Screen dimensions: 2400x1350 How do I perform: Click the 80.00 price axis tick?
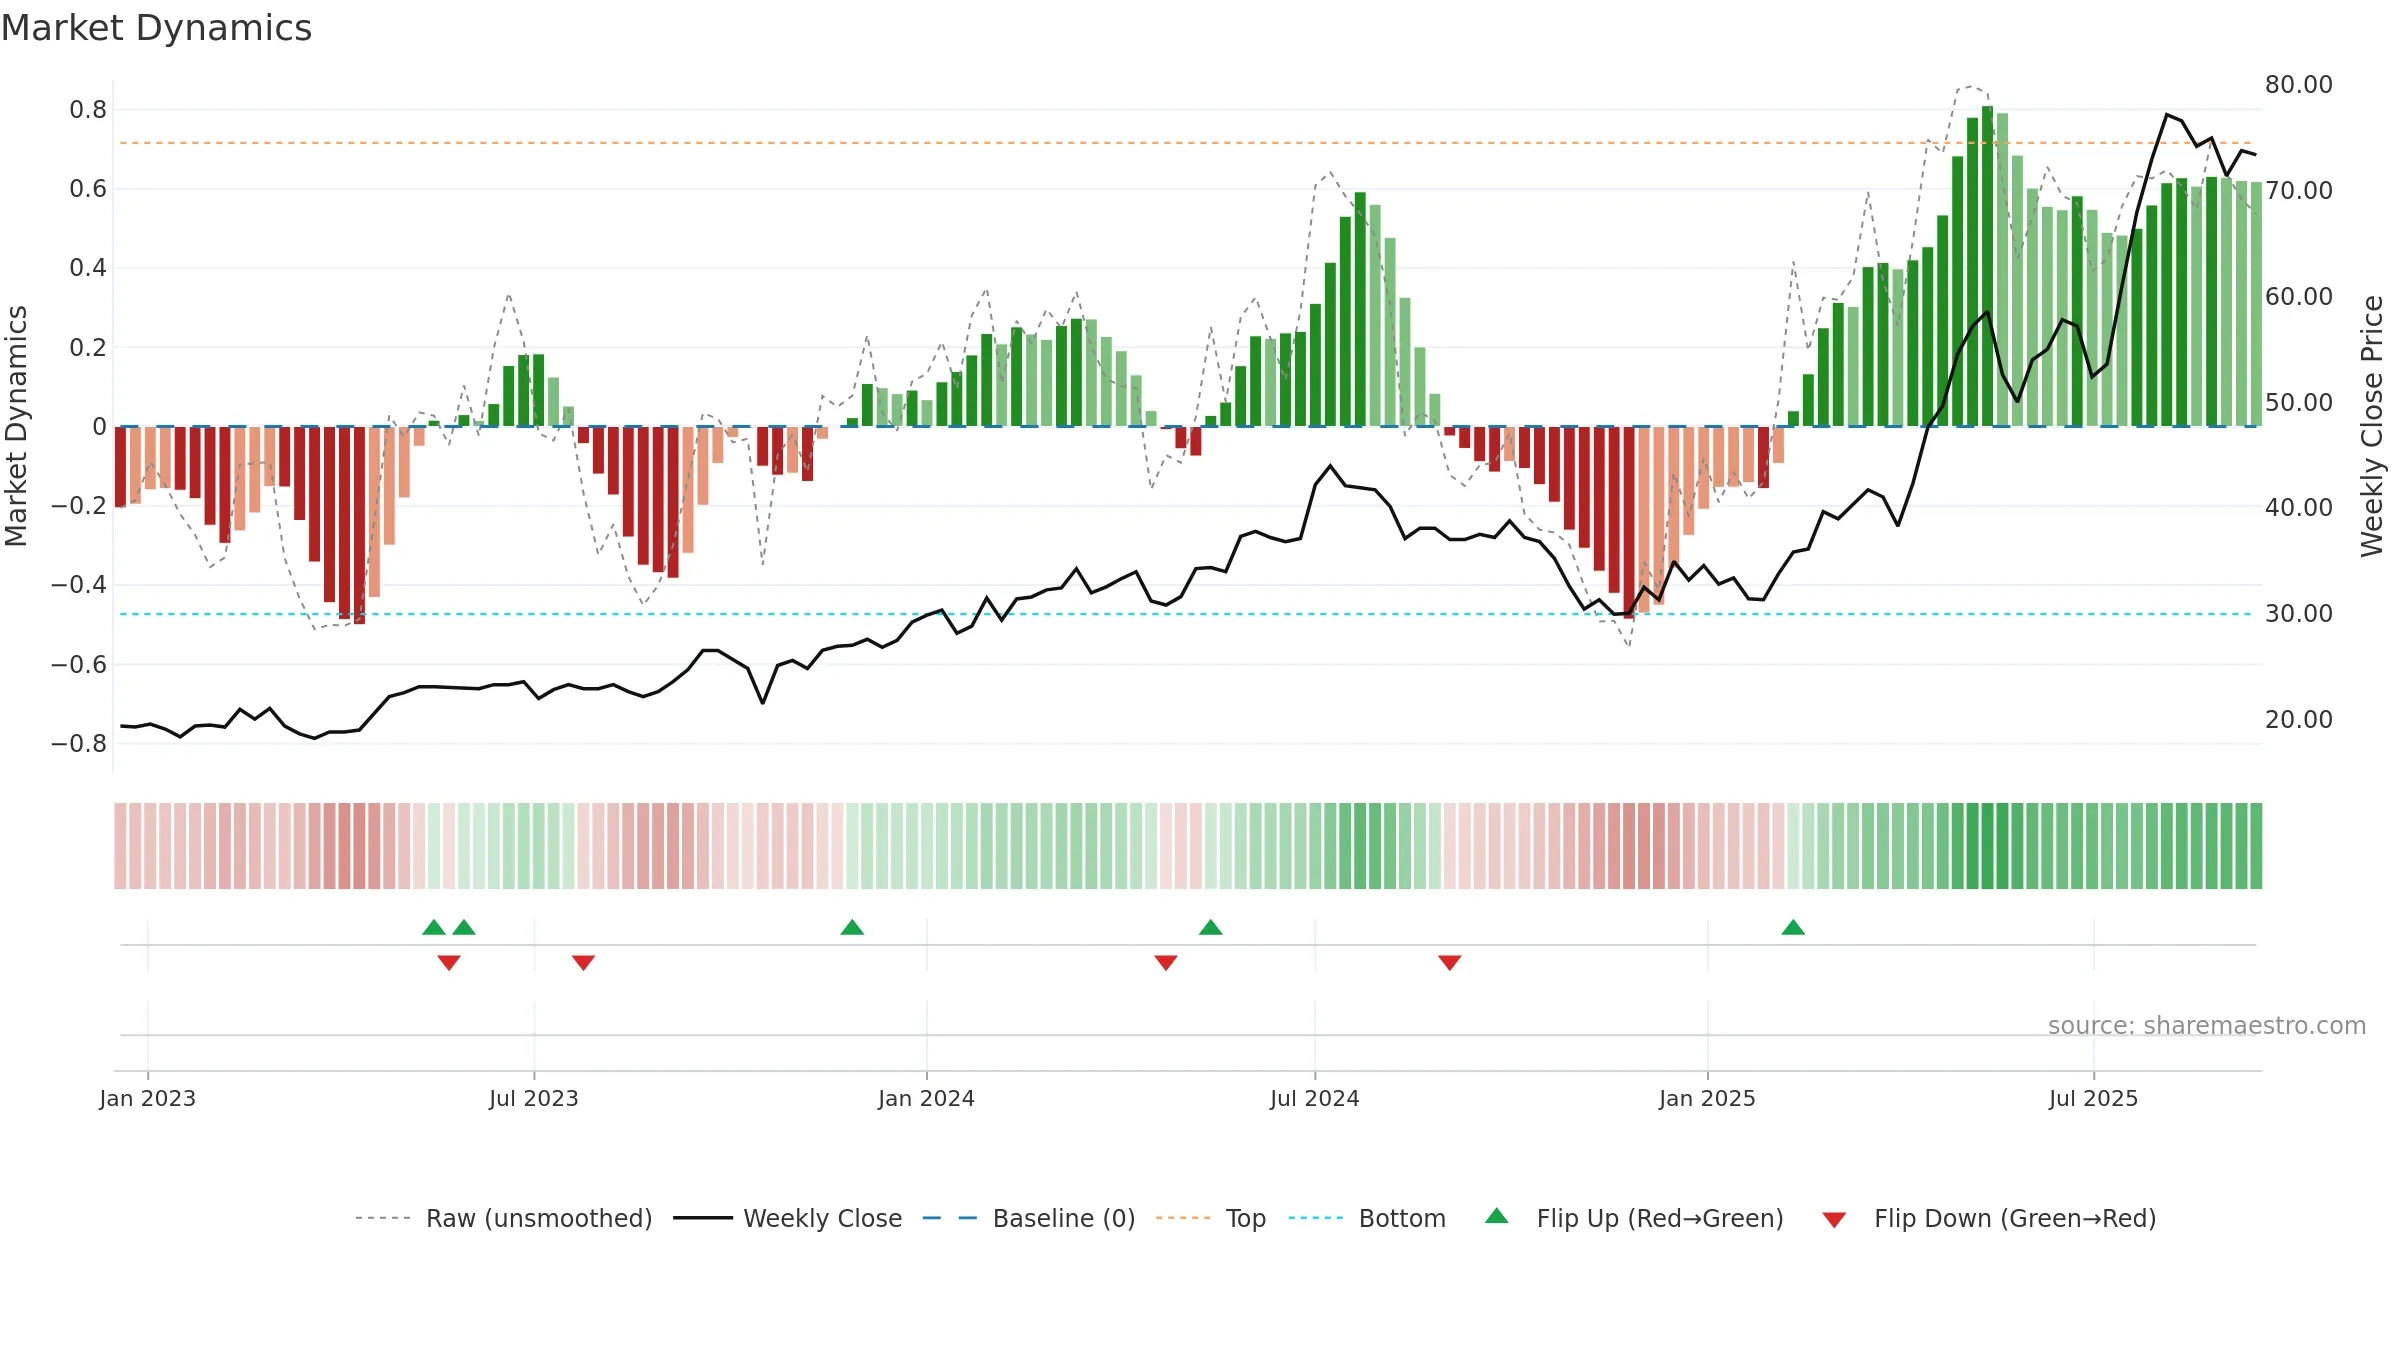click(x=2299, y=84)
